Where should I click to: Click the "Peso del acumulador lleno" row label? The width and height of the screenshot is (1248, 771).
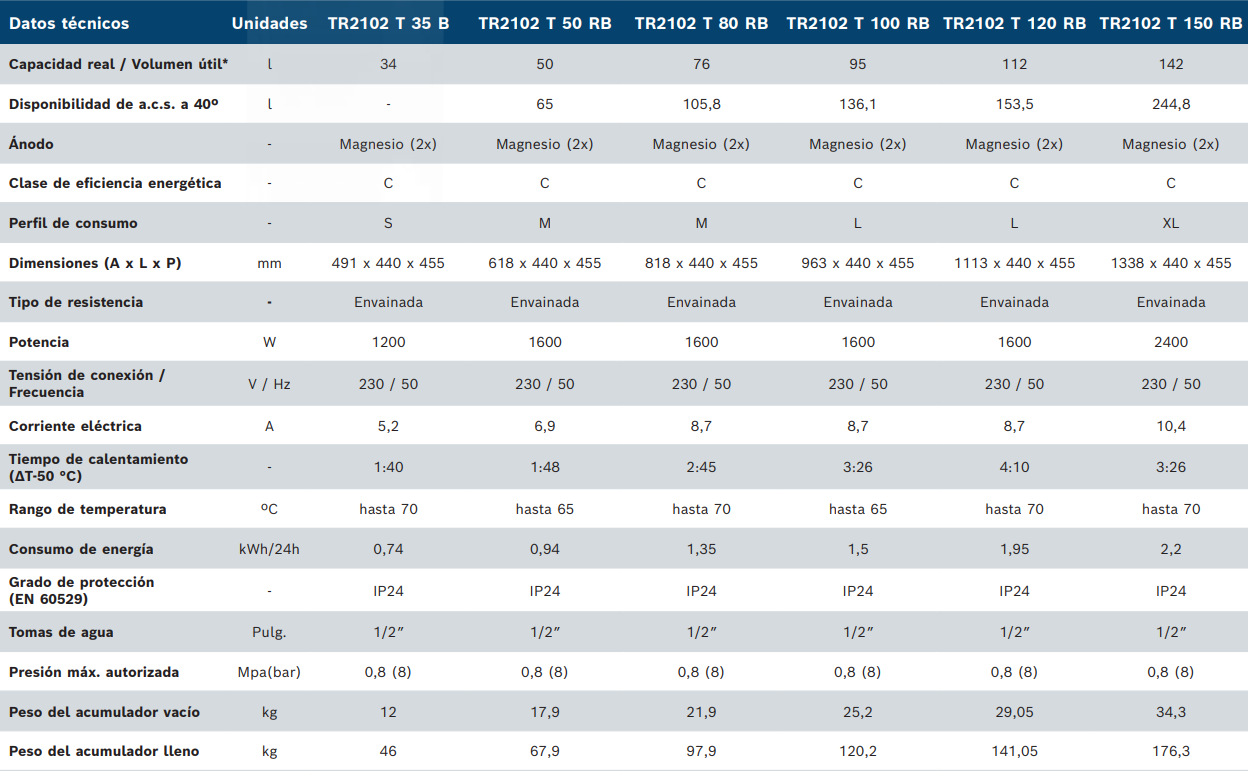[x=104, y=751]
